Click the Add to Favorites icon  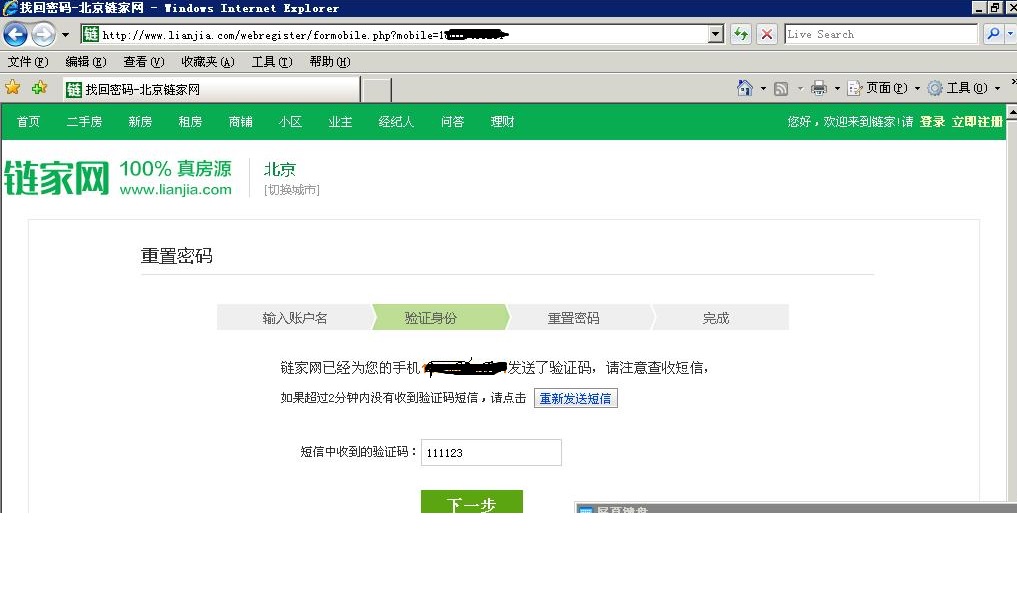click(x=40, y=88)
